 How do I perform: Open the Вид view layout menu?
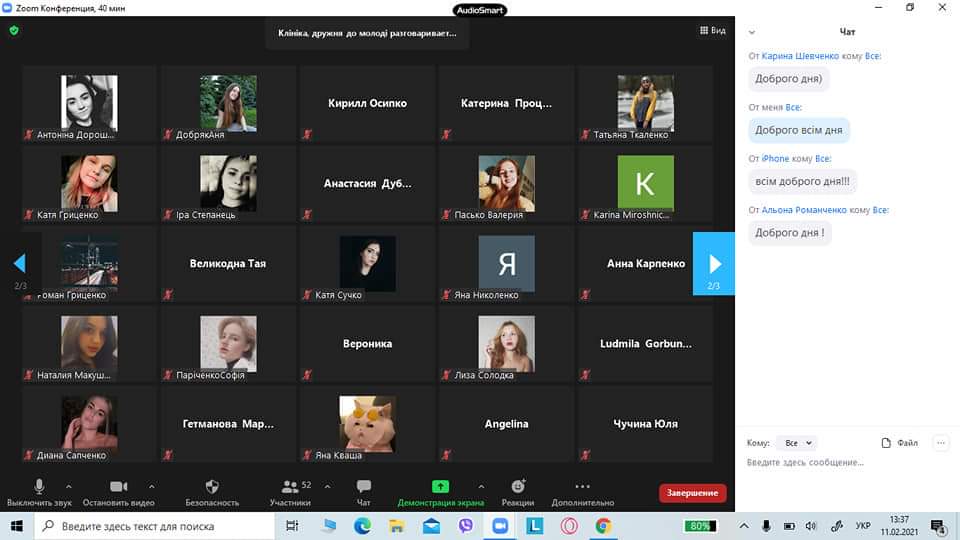coord(713,30)
